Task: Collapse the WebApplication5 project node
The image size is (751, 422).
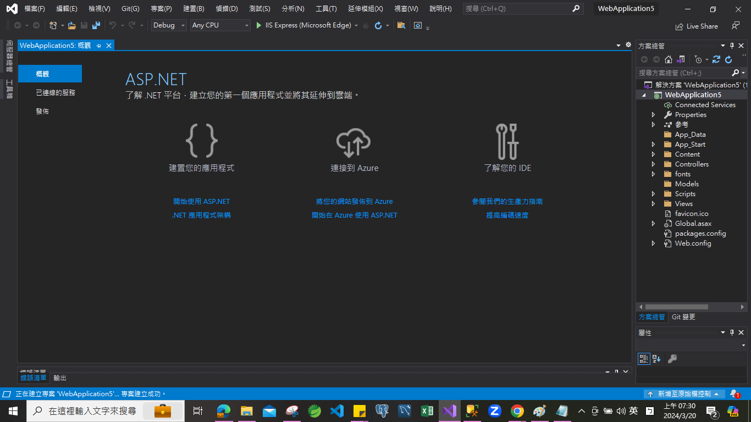Action: [x=644, y=95]
